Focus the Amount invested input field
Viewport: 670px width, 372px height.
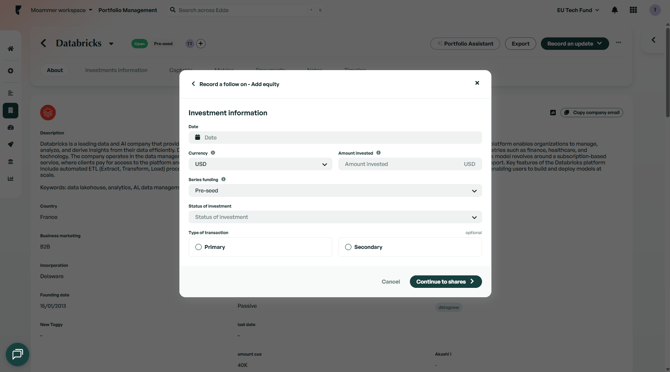[410, 164]
